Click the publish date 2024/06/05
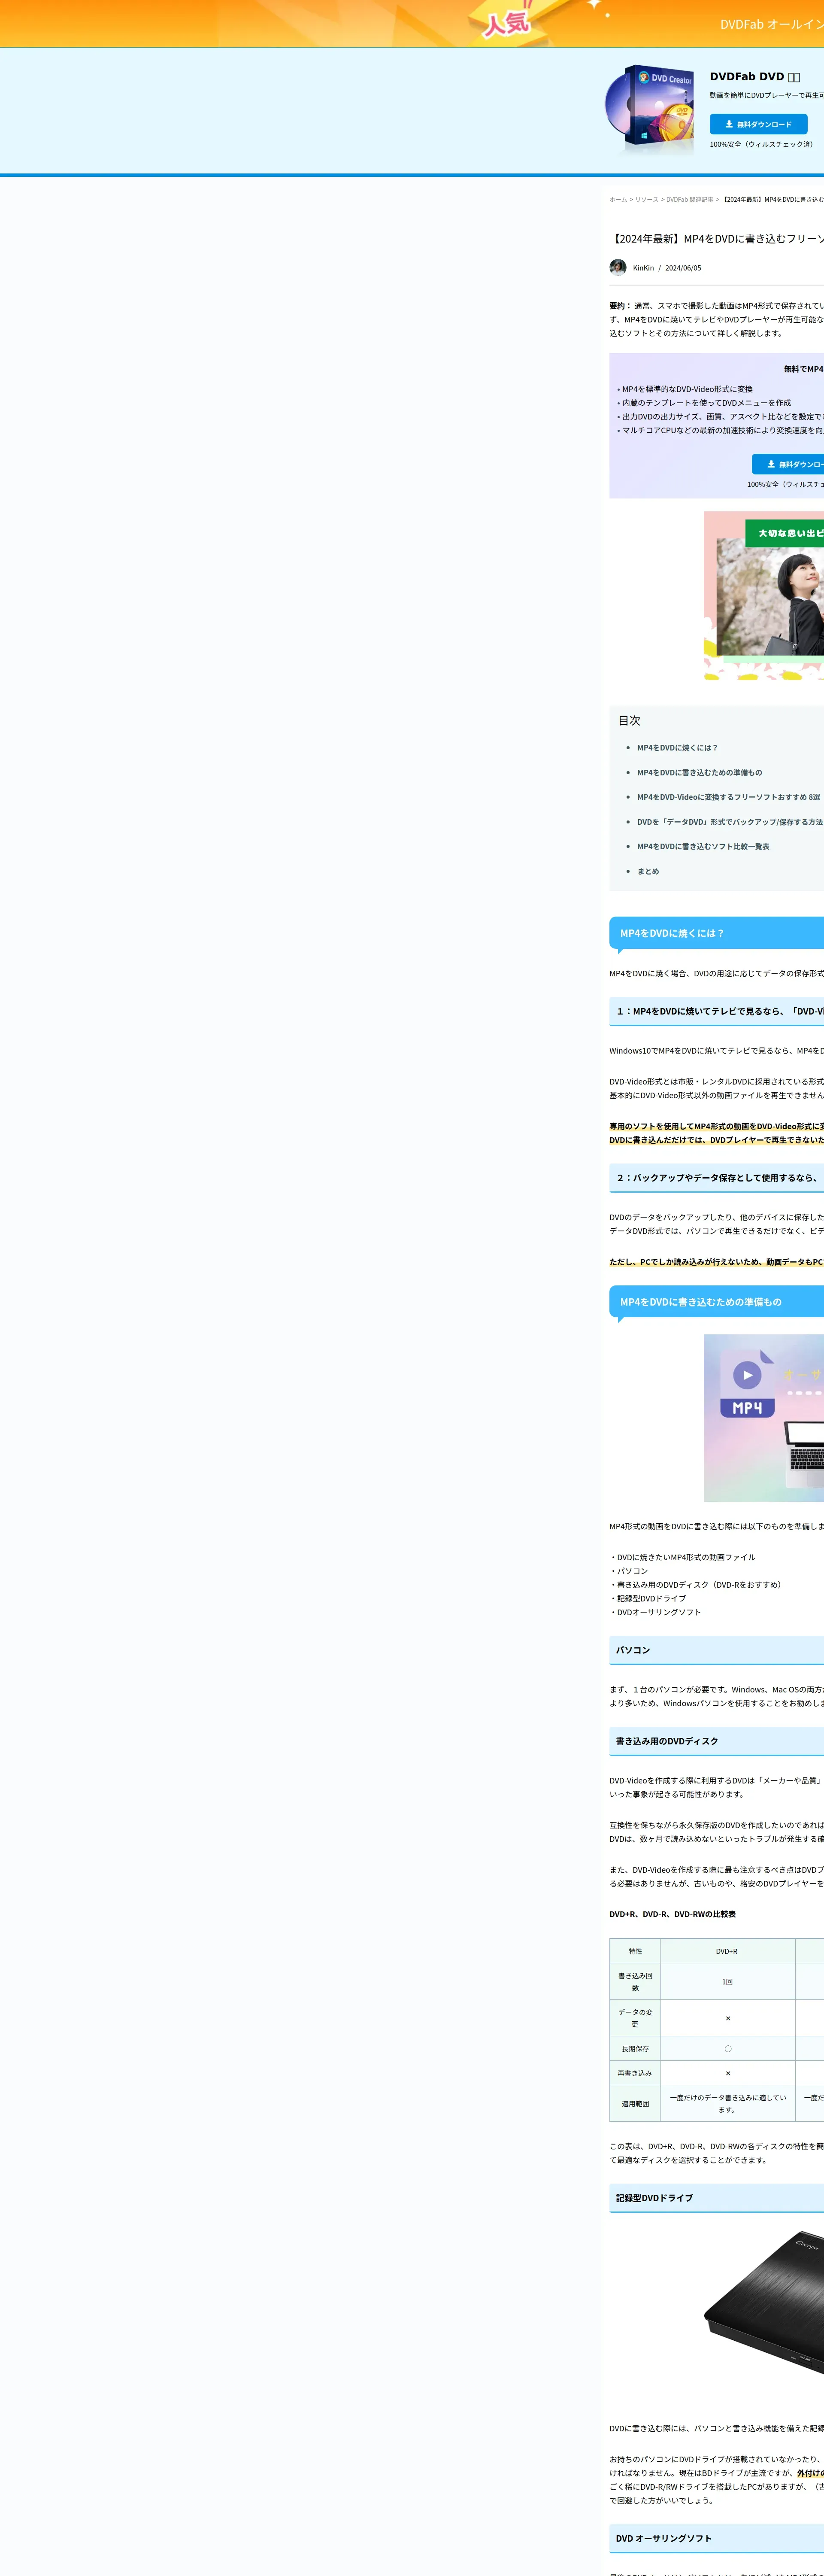Viewport: 824px width, 2576px height. pyautogui.click(x=683, y=268)
